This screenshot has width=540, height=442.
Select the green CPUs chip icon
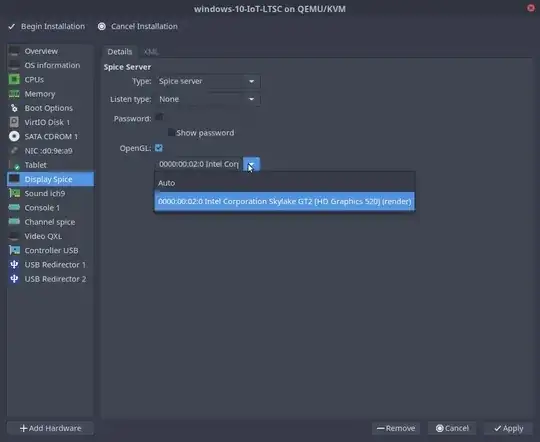tap(14, 80)
